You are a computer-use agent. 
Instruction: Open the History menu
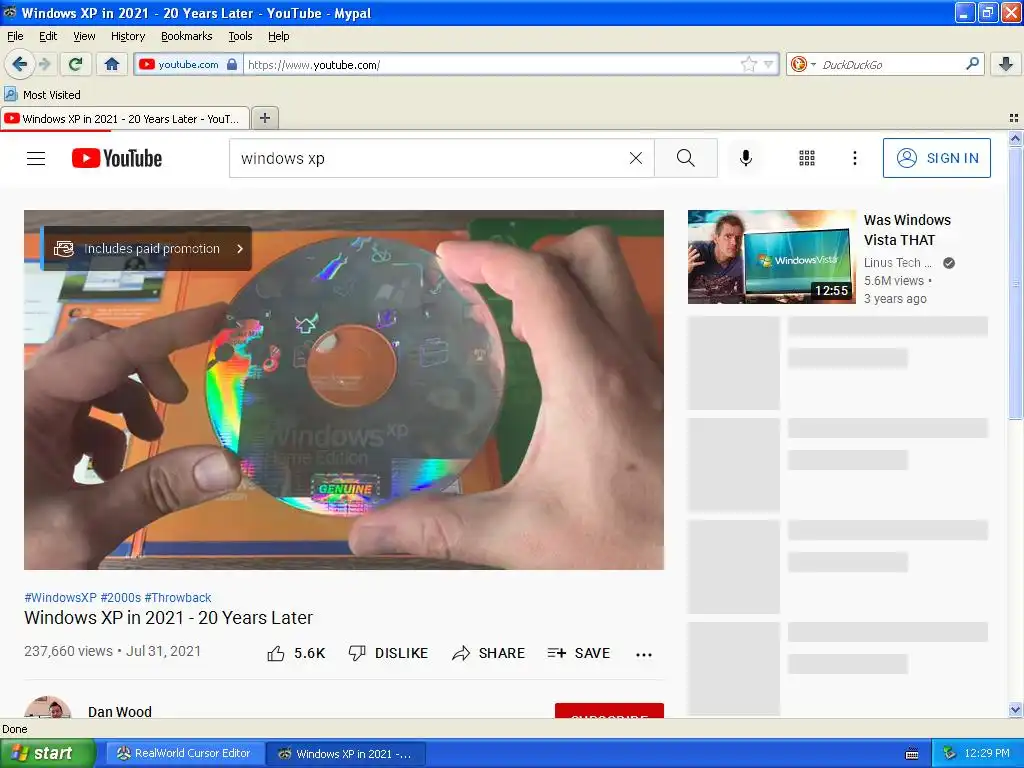127,36
